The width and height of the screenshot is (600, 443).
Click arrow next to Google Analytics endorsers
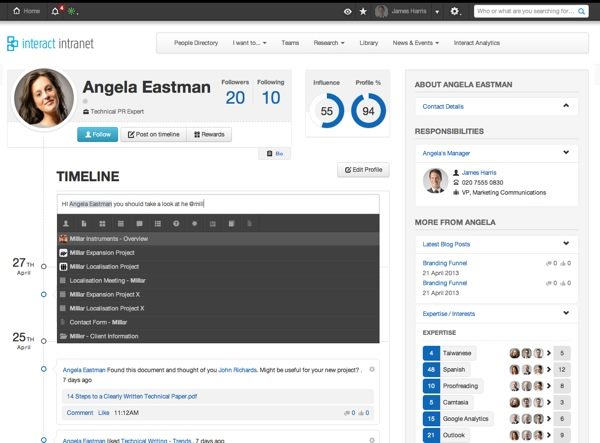(x=549, y=419)
